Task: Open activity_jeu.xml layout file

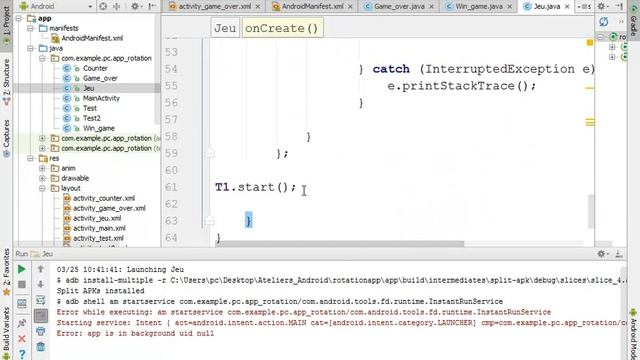Action: coord(92,218)
